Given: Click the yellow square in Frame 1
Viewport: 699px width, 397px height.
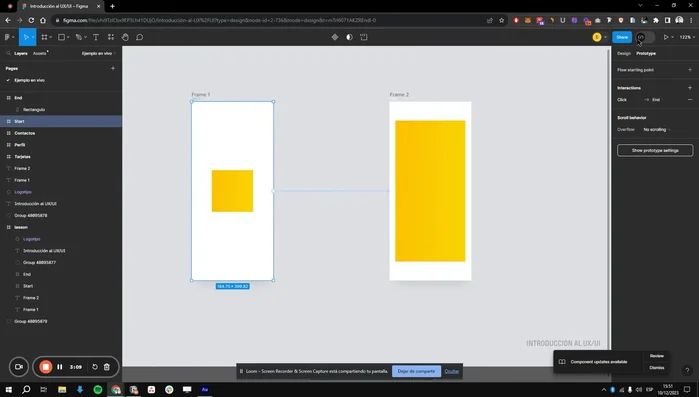Looking at the screenshot, I should click(232, 191).
